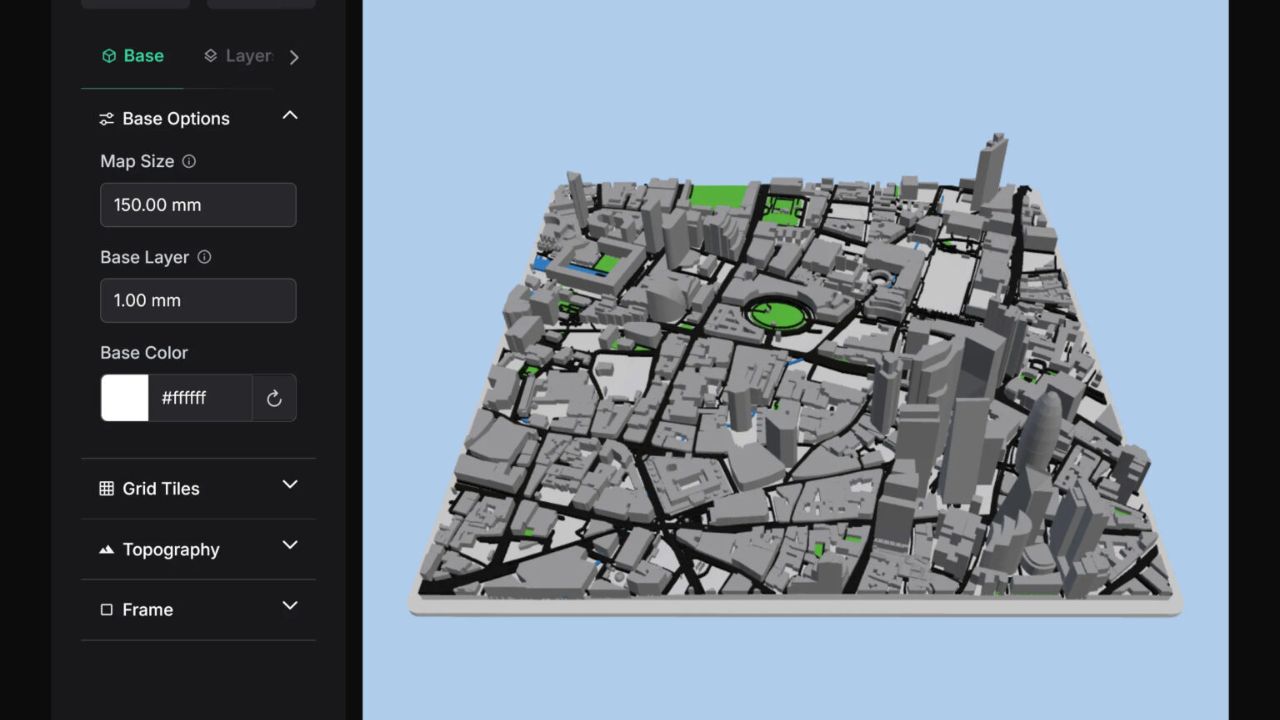Viewport: 1280px width, 720px height.
Task: Collapse the Base Options section
Action: click(290, 116)
